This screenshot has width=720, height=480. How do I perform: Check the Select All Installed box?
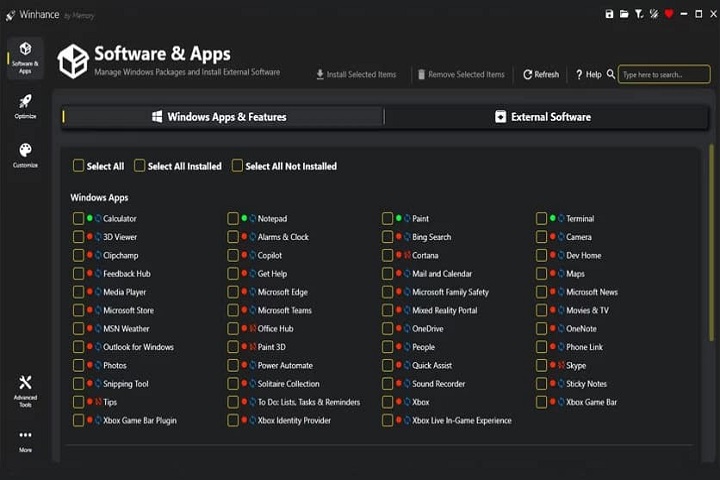(140, 166)
